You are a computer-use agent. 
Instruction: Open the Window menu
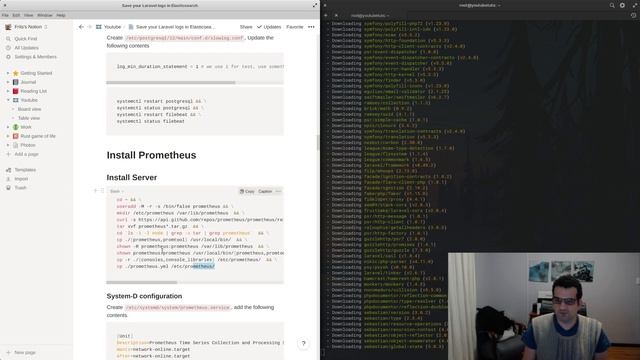pyautogui.click(x=44, y=15)
